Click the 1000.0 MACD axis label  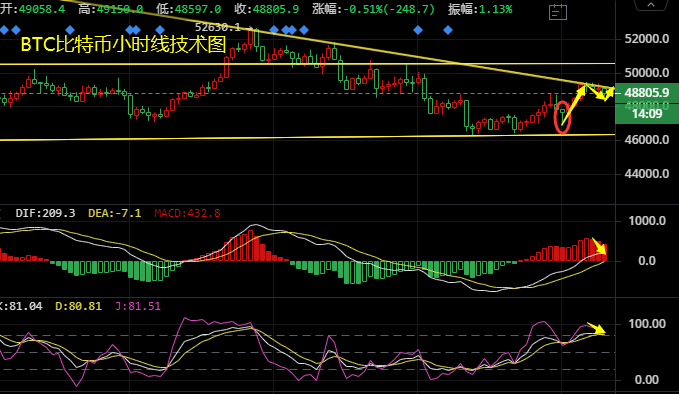[647, 221]
